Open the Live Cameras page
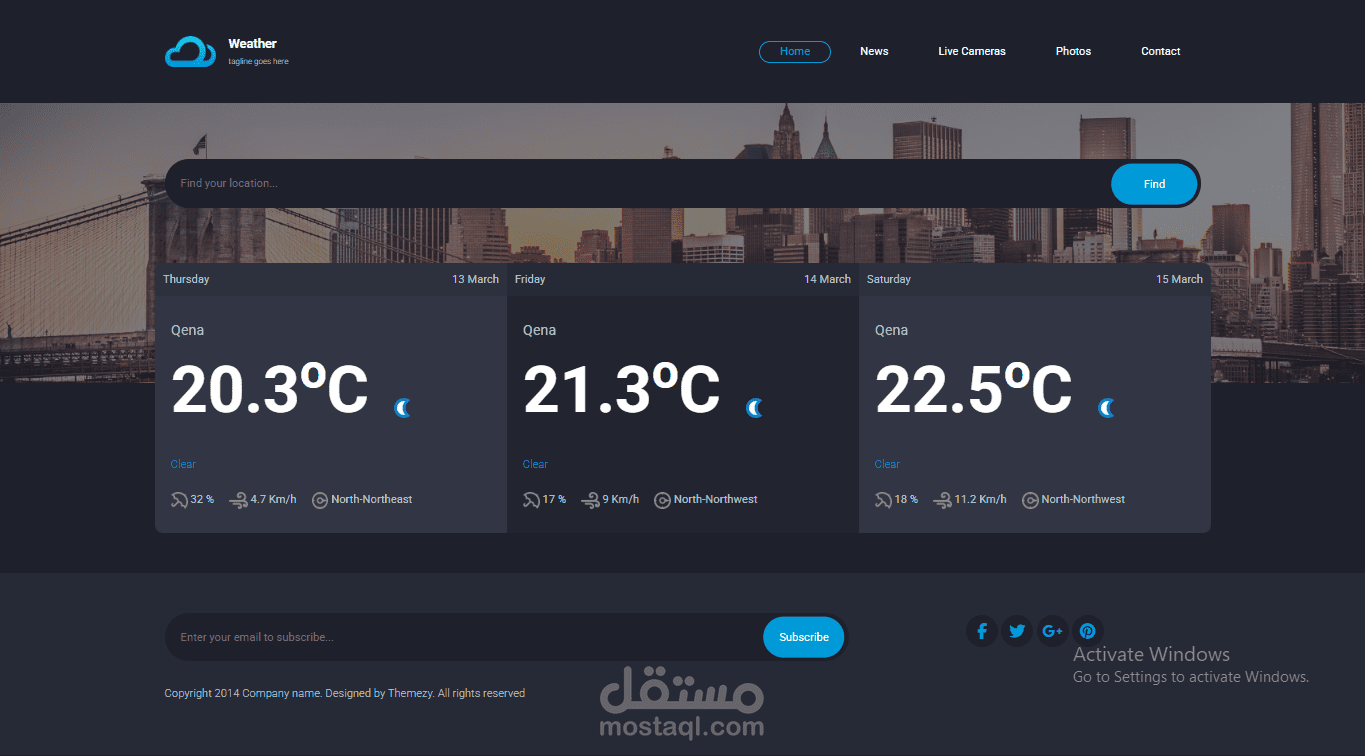 pos(971,51)
